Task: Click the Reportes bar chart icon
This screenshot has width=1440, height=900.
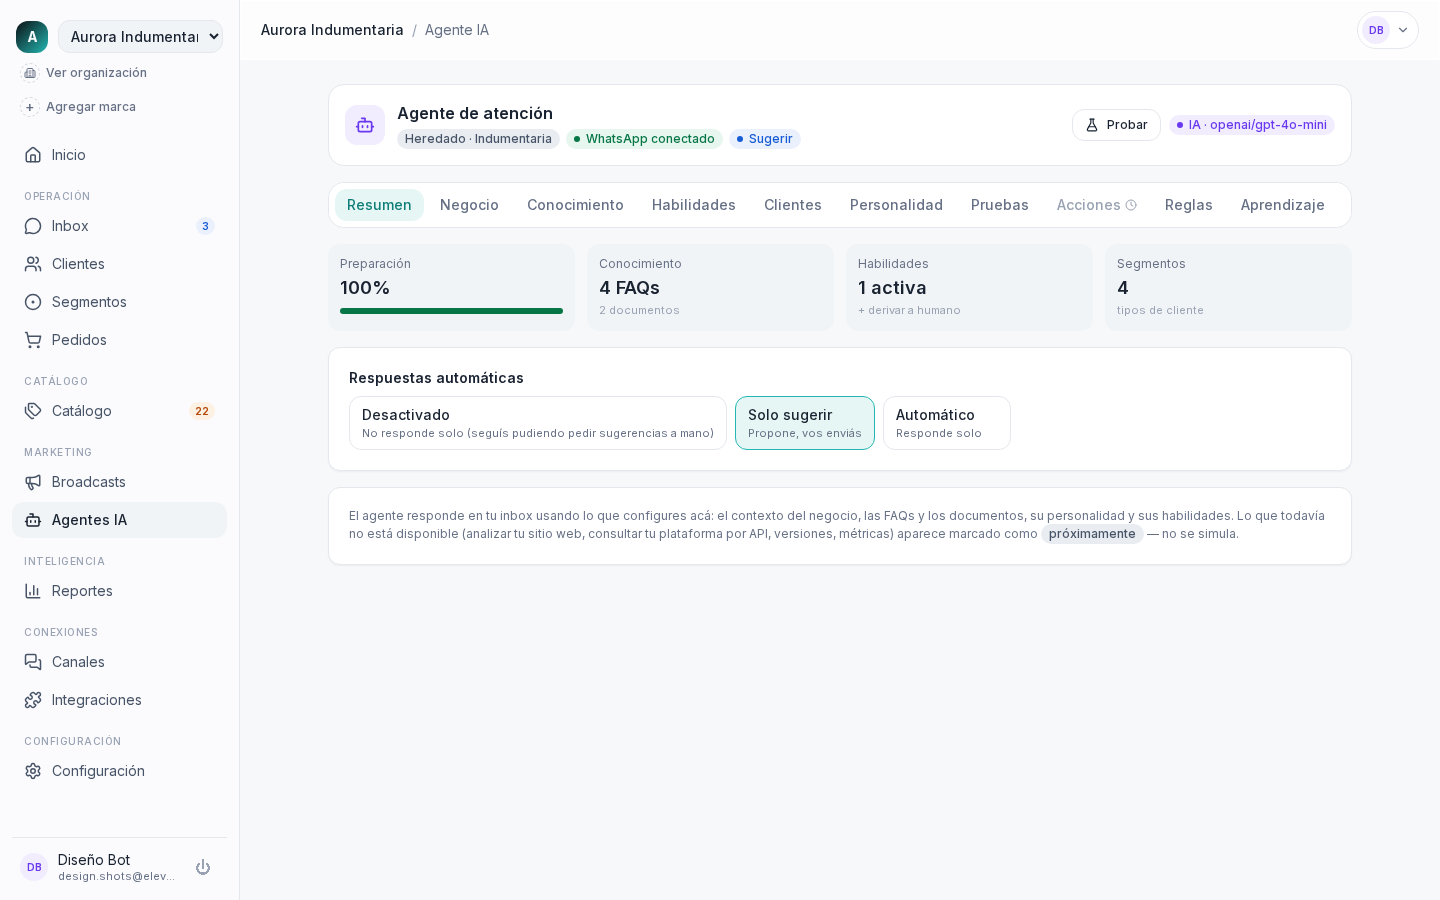Action: (33, 591)
